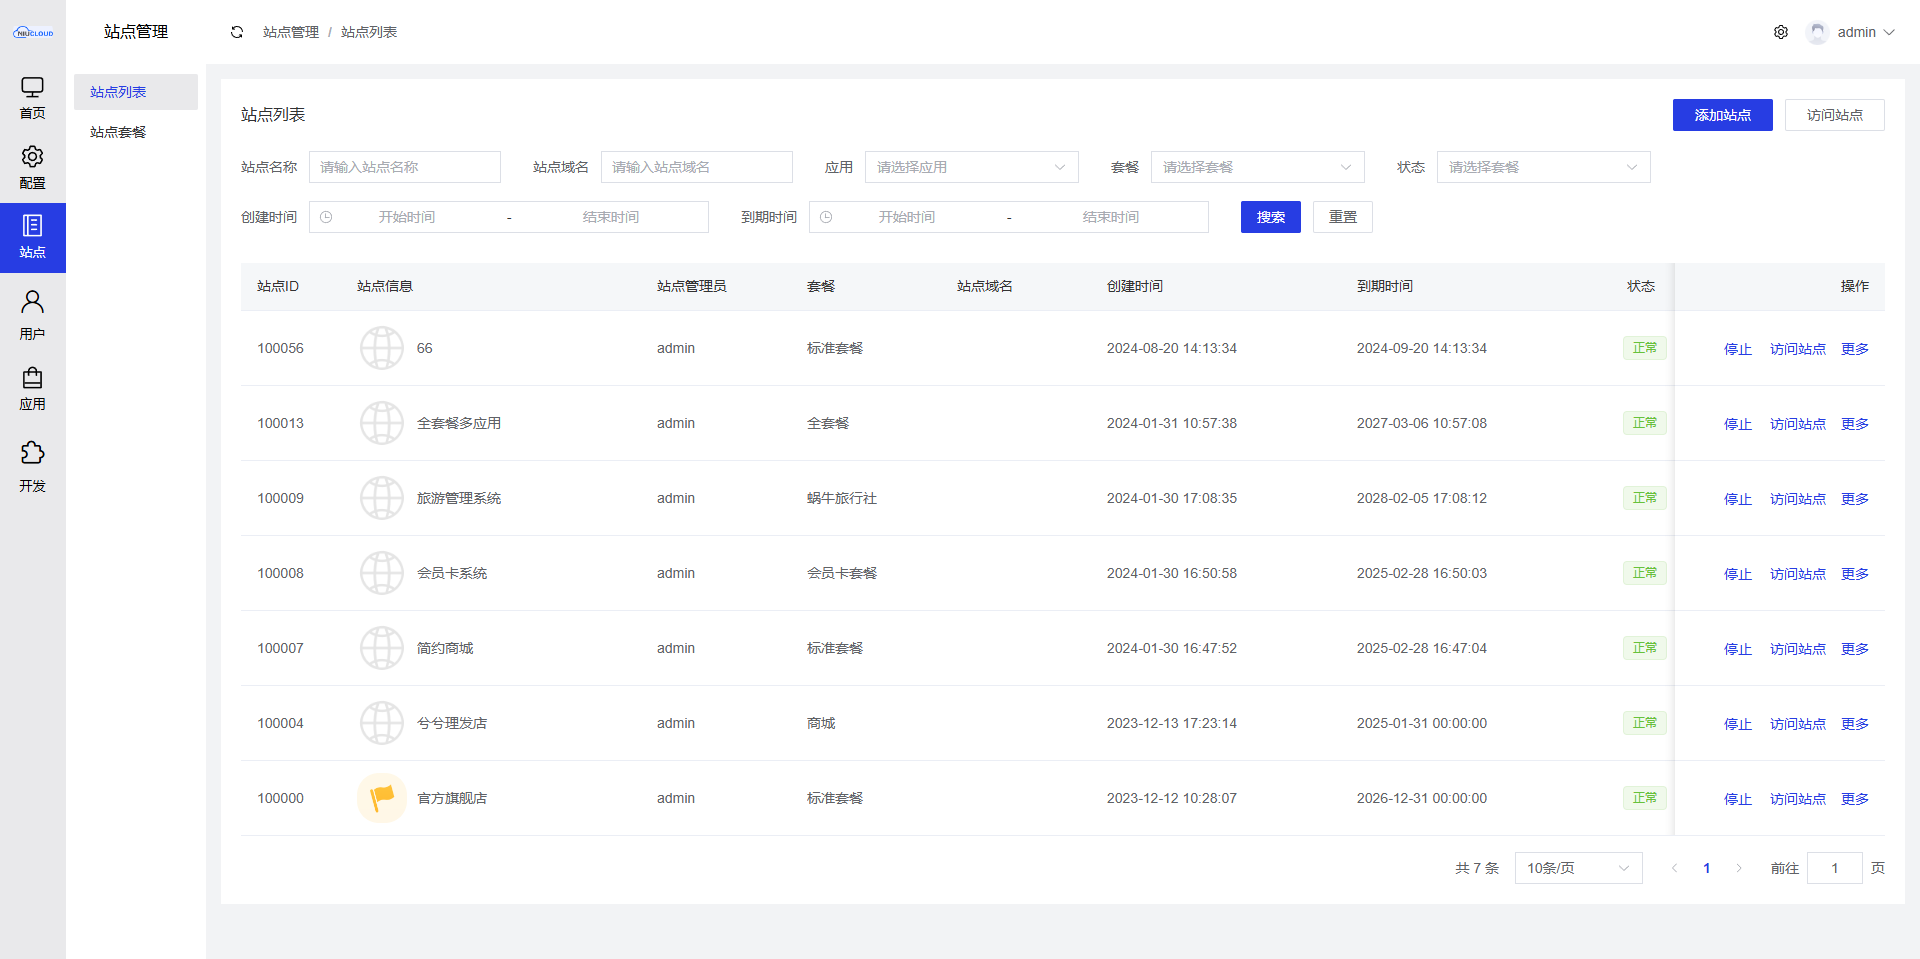Click 停止 for site 100009
Image resolution: width=1920 pixels, height=959 pixels.
point(1738,499)
